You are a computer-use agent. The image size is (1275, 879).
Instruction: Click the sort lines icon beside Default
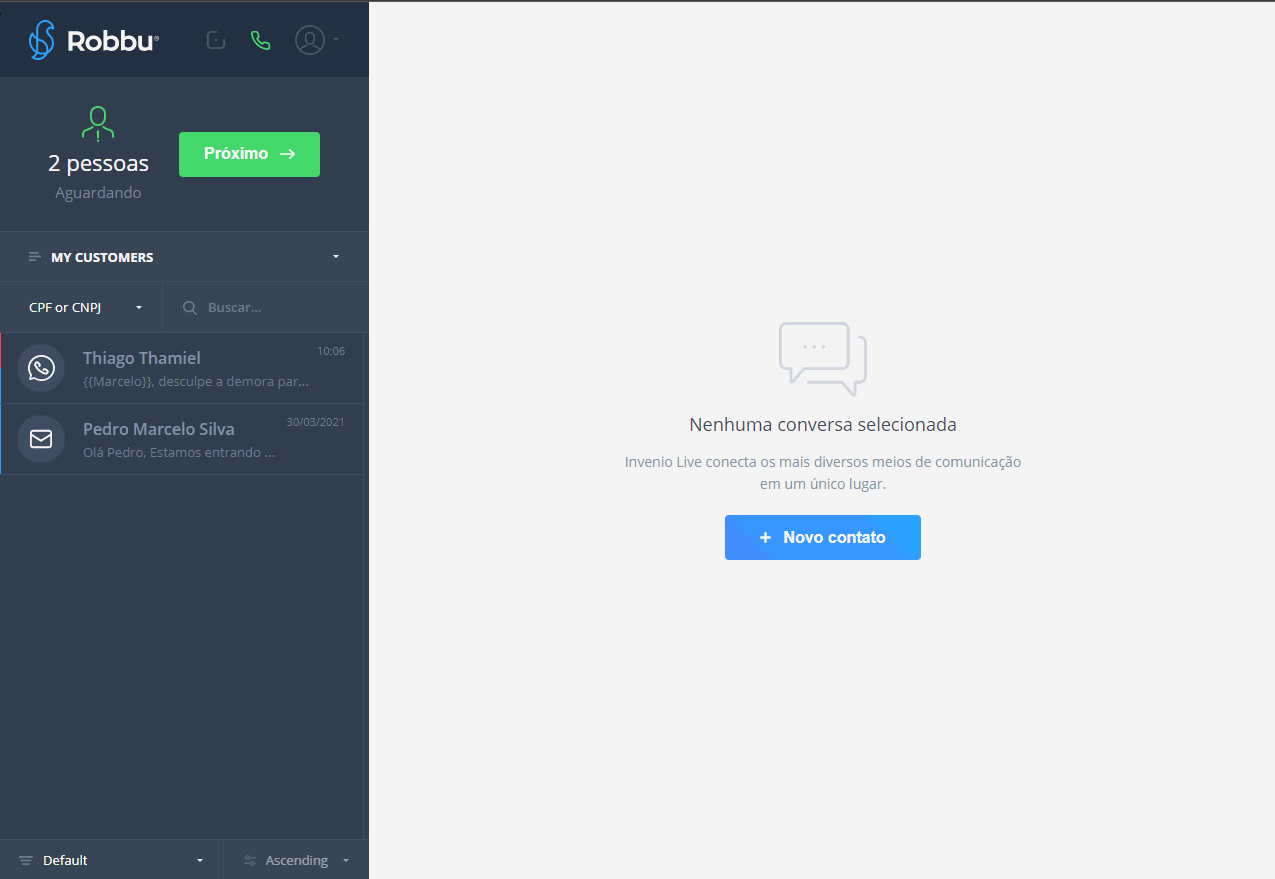click(26, 861)
